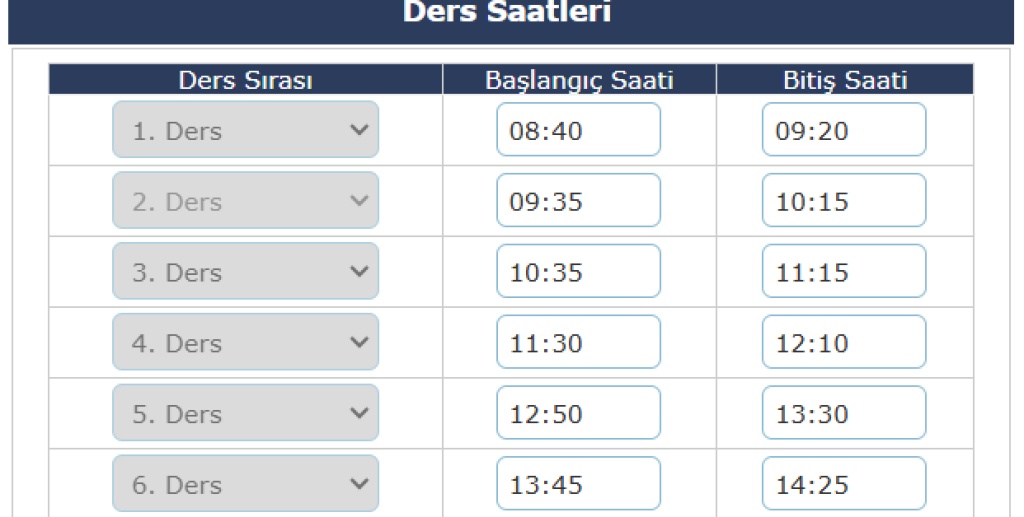Click the 14:25 end time input

click(x=843, y=485)
